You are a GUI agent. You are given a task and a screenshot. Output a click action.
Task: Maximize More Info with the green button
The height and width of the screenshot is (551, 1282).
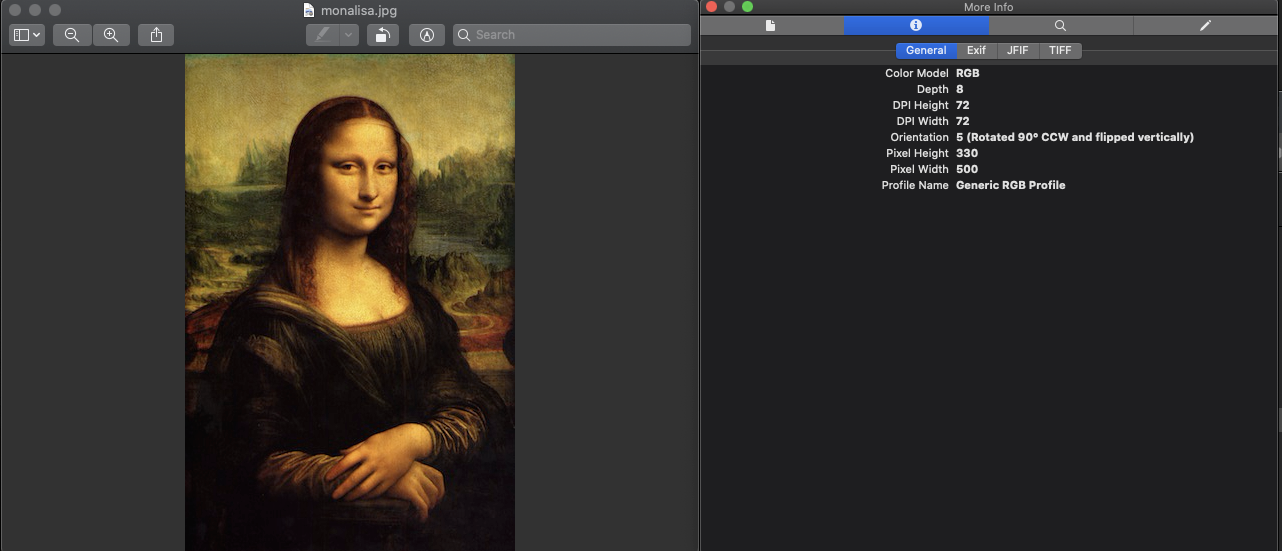747,6
